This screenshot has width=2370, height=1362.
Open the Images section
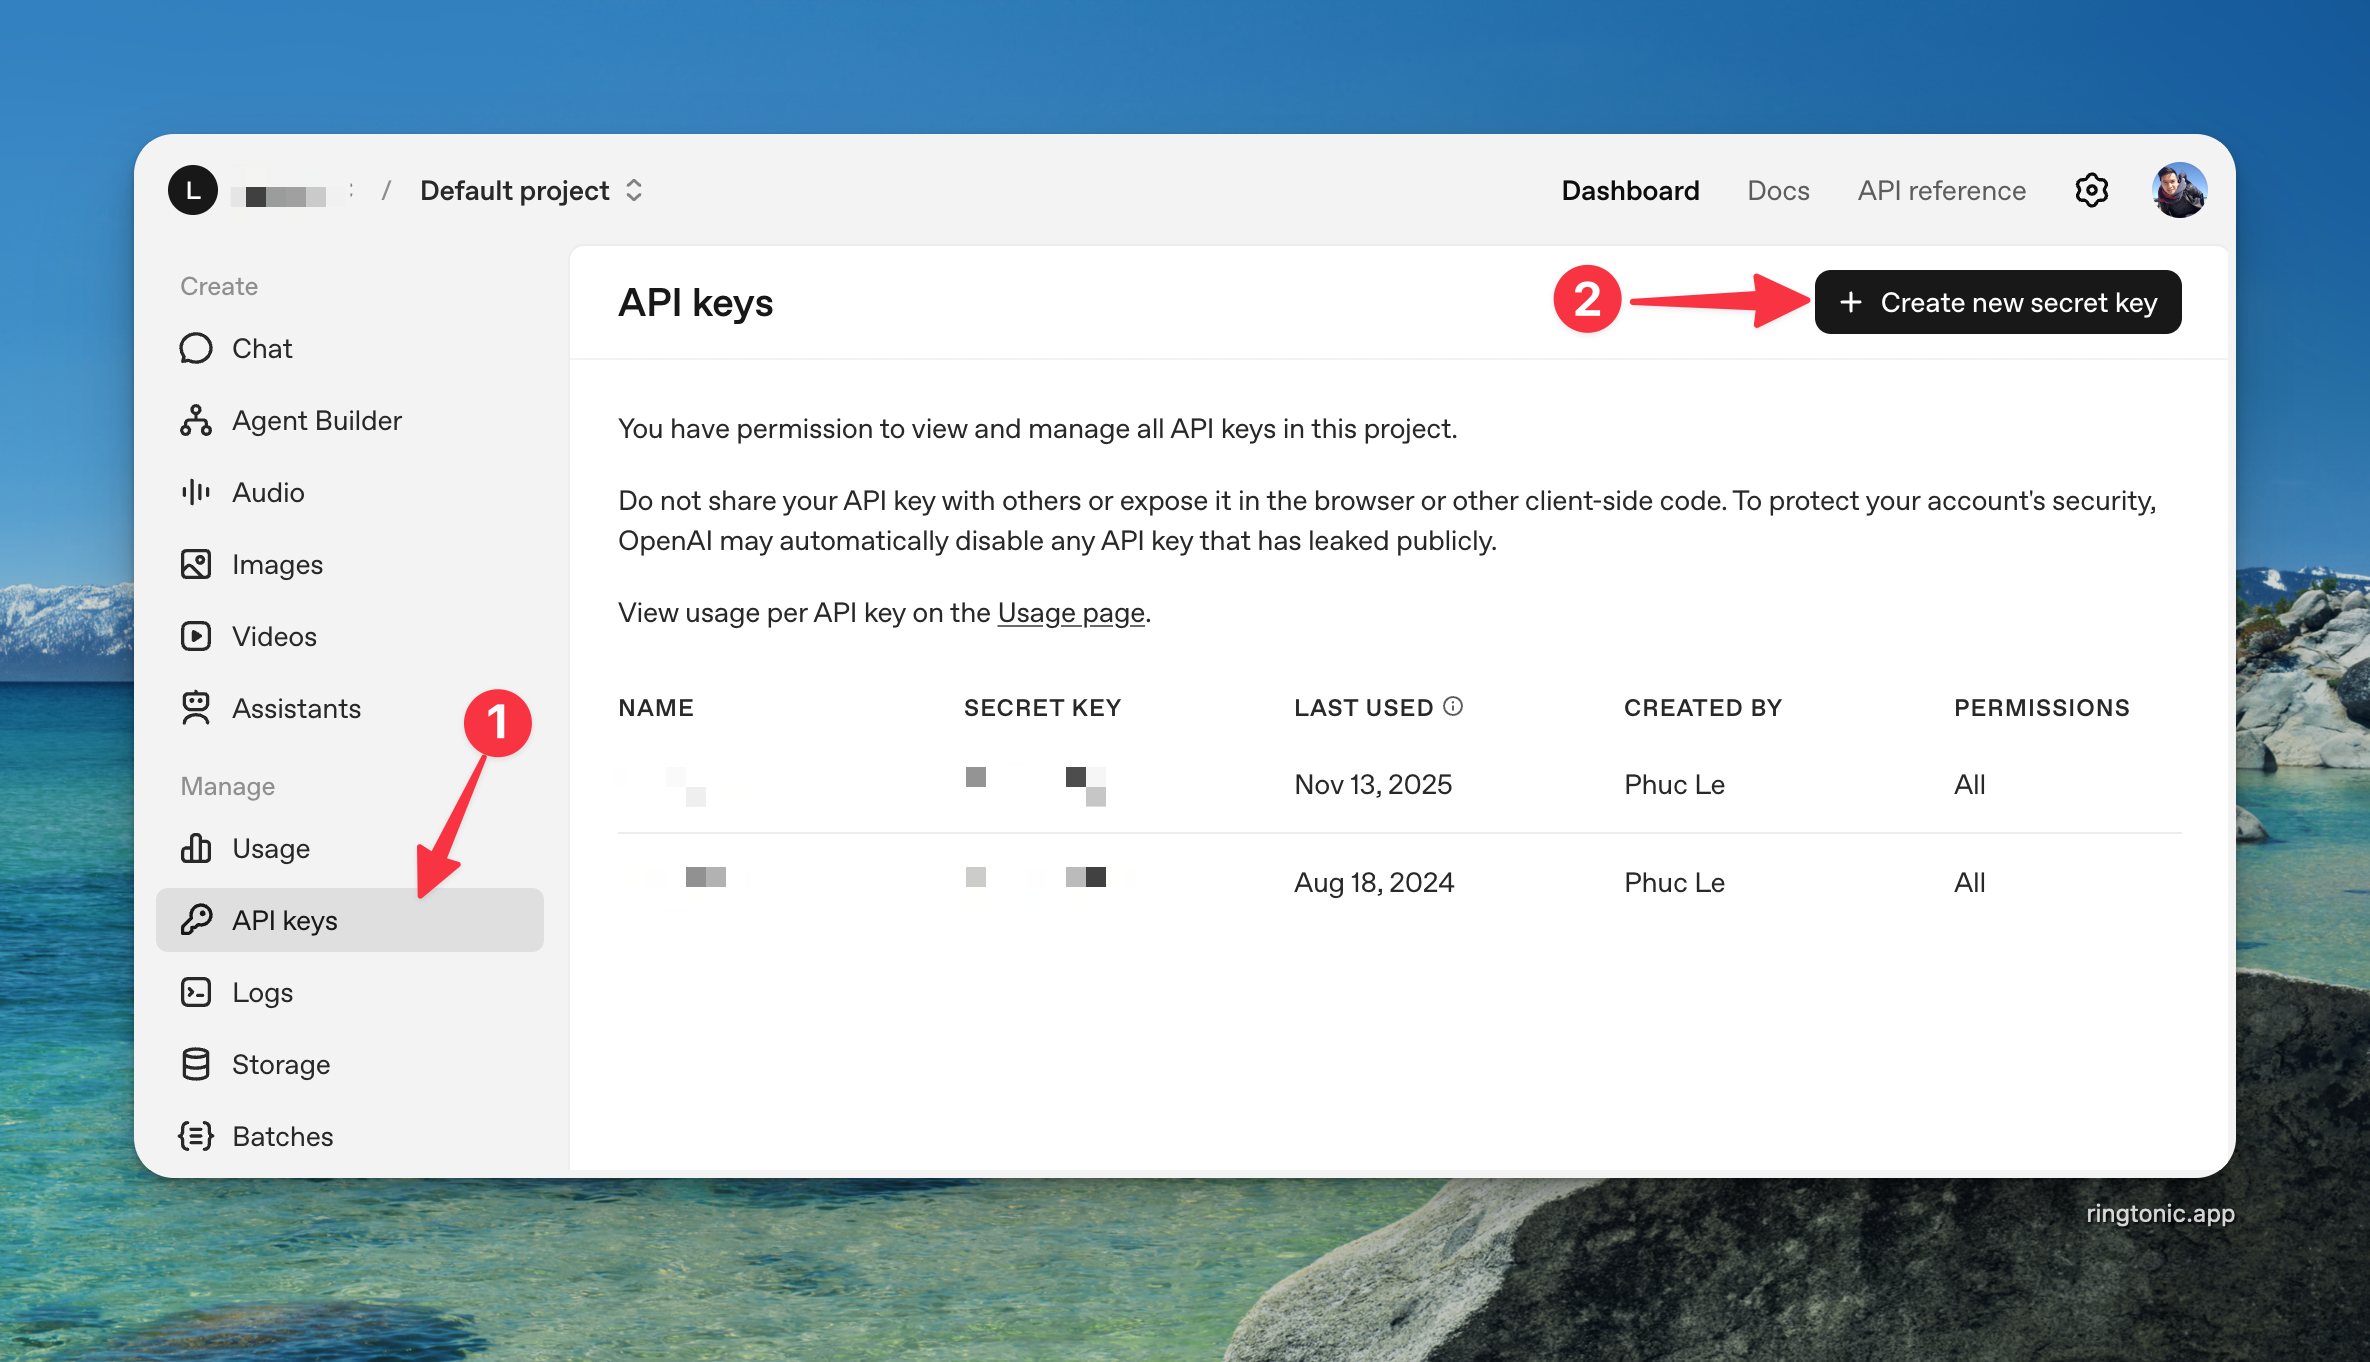pyautogui.click(x=277, y=565)
